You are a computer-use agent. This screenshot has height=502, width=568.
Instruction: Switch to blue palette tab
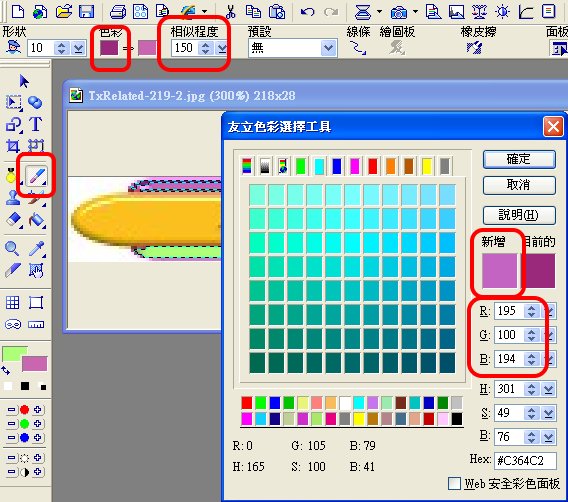point(337,166)
